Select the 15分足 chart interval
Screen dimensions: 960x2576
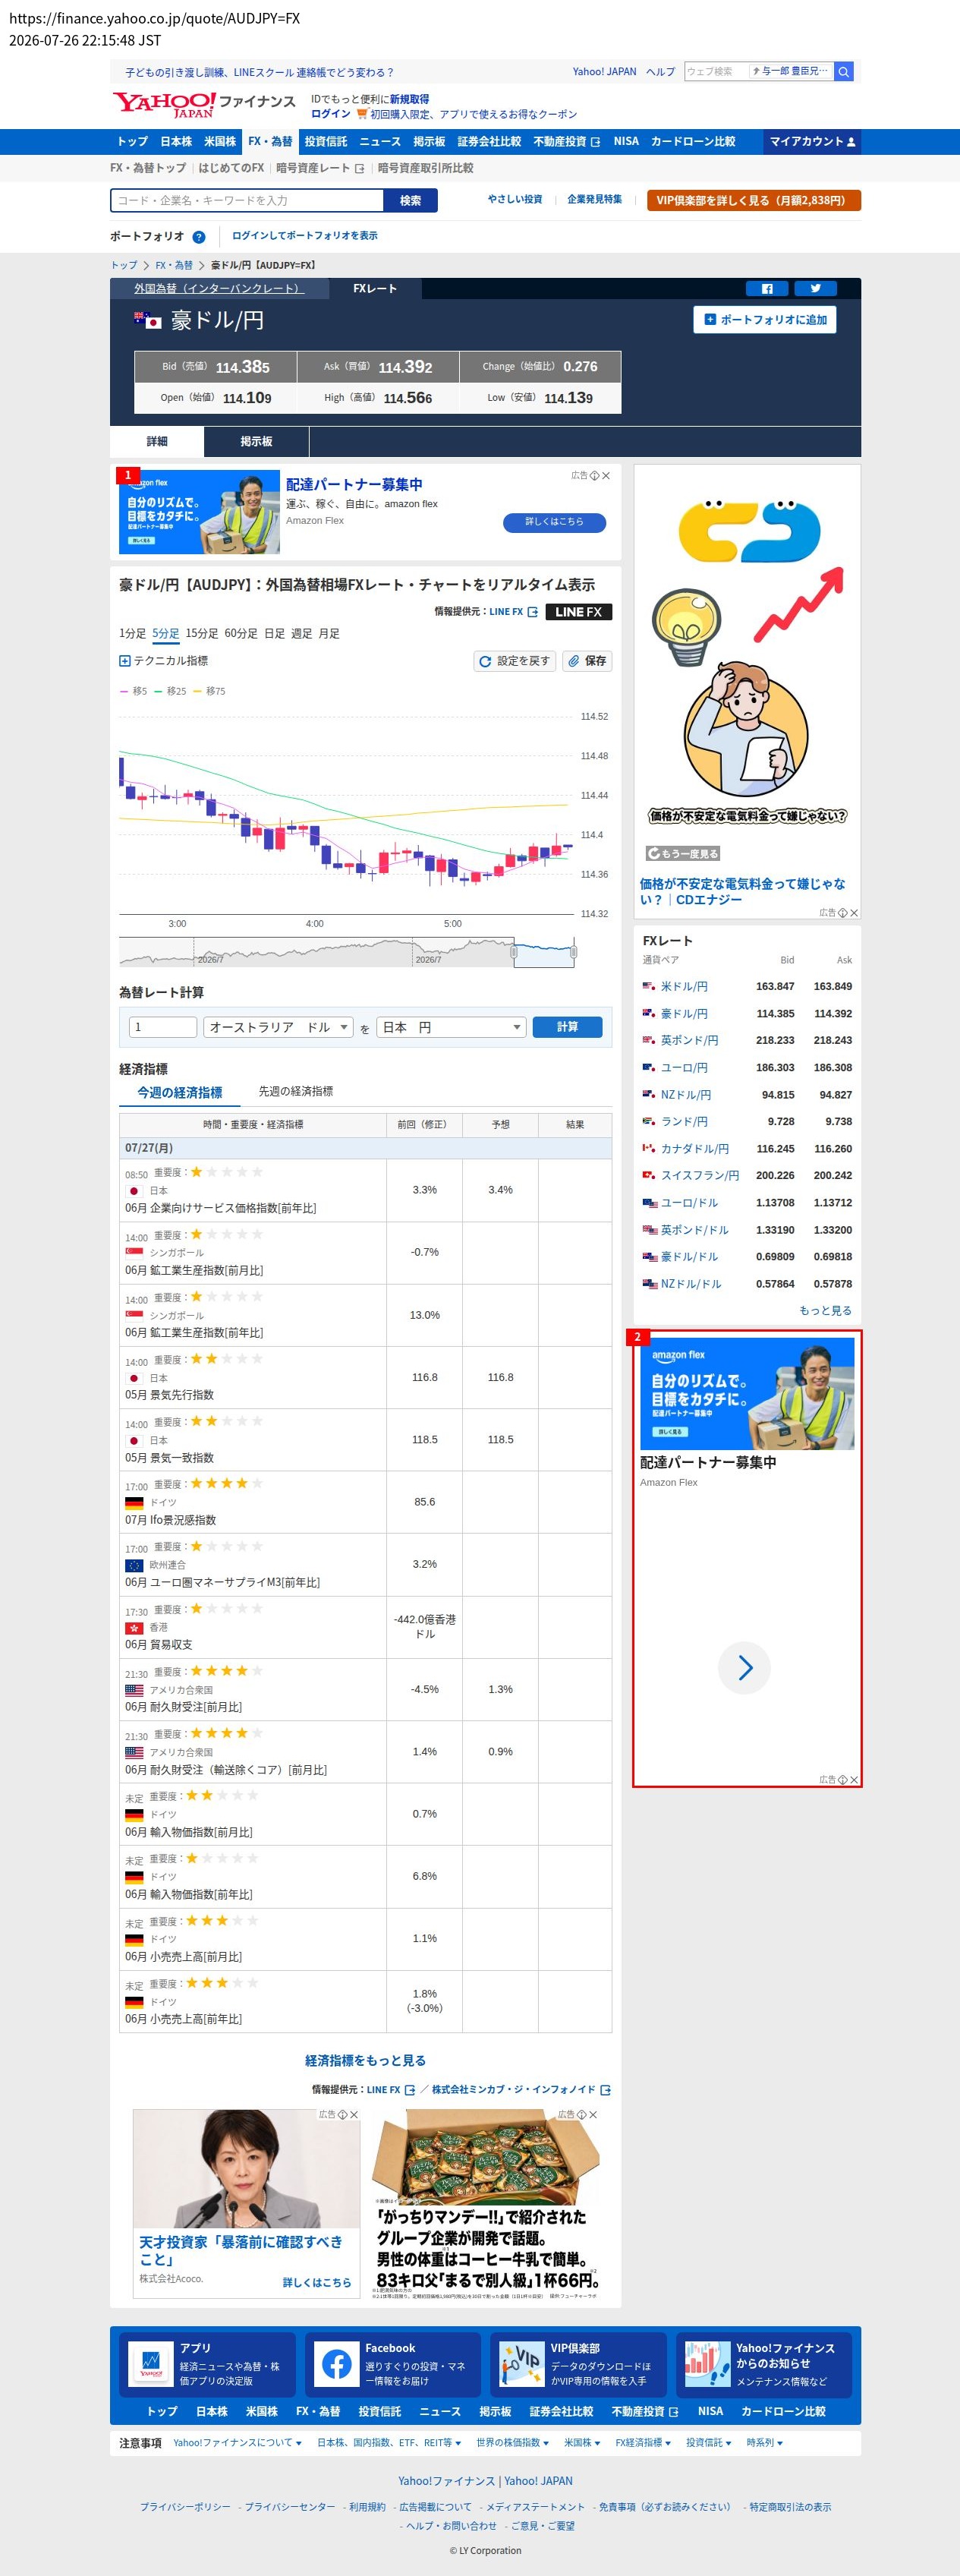202,634
